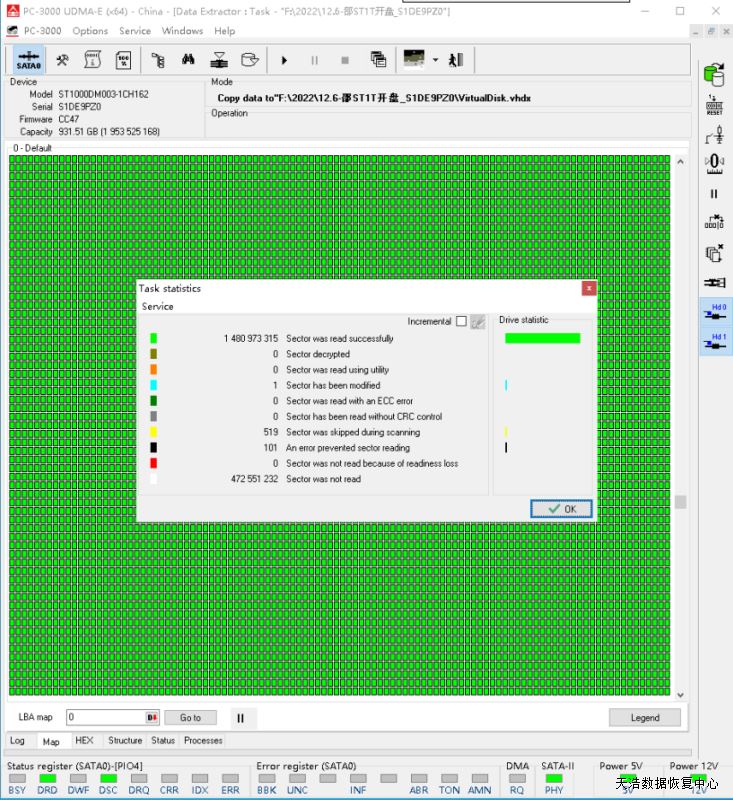The width and height of the screenshot is (733, 800).
Task: Select the Hd 1 head icon
Action: [716, 342]
